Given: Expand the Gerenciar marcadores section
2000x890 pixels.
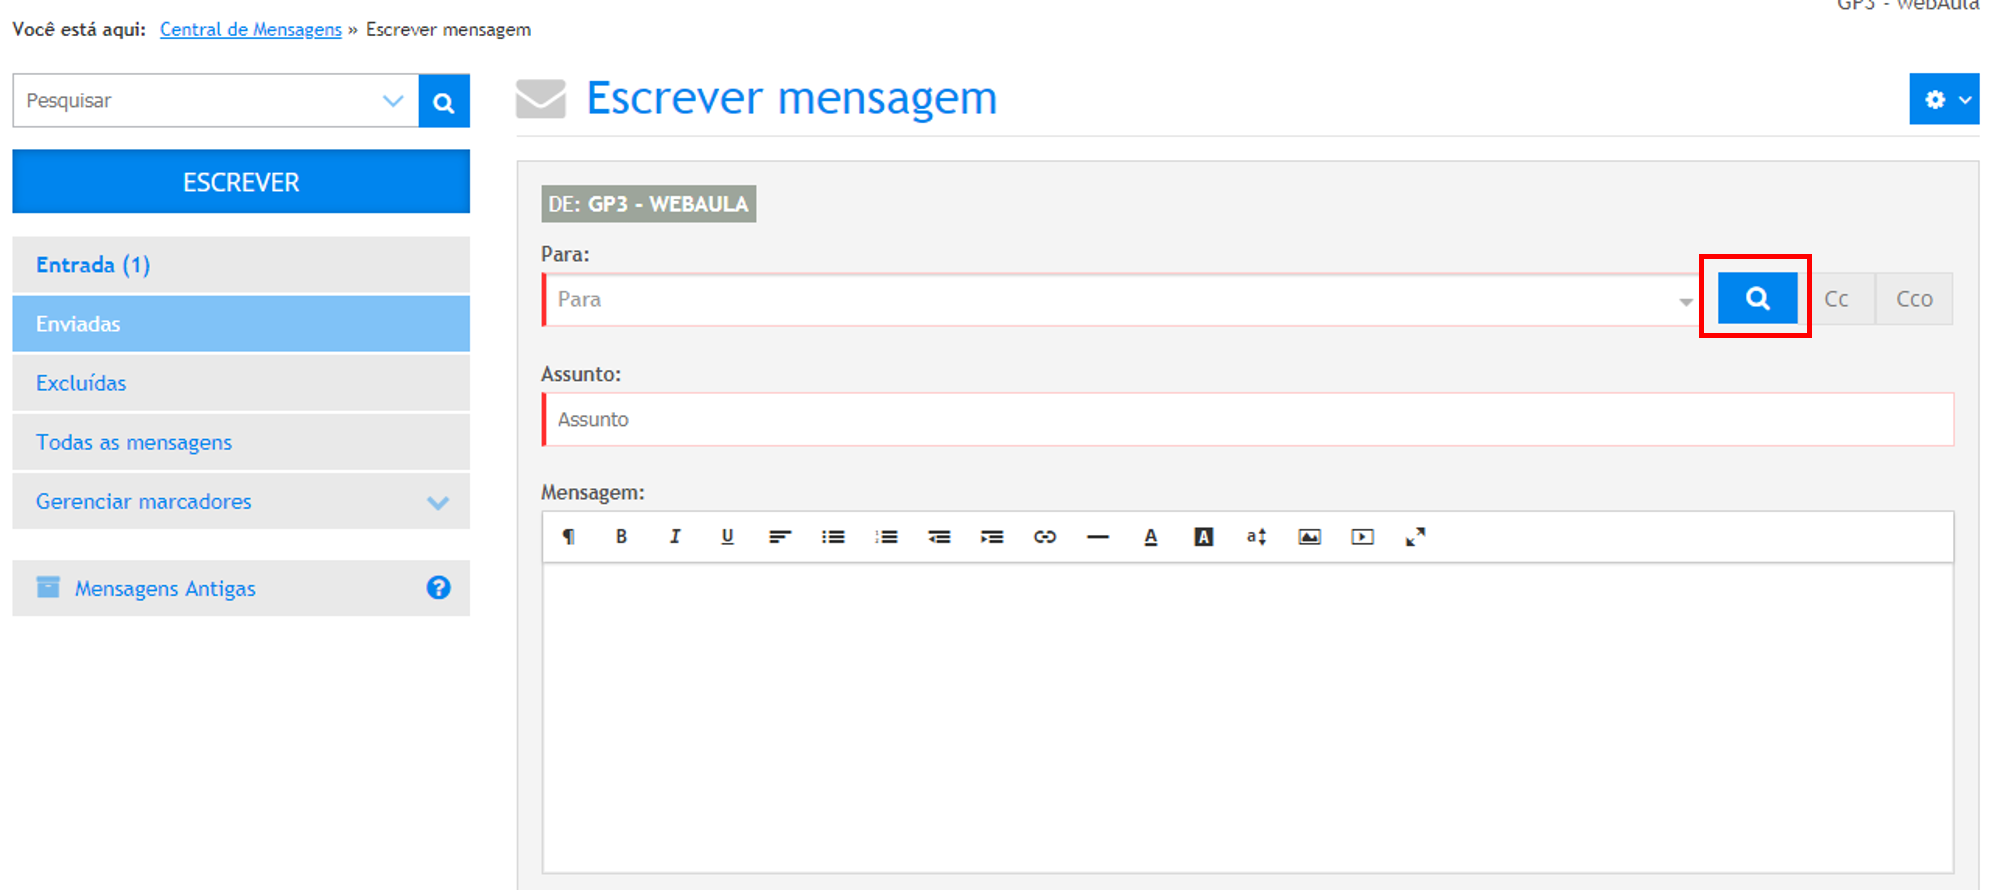Looking at the screenshot, I should coord(438,502).
